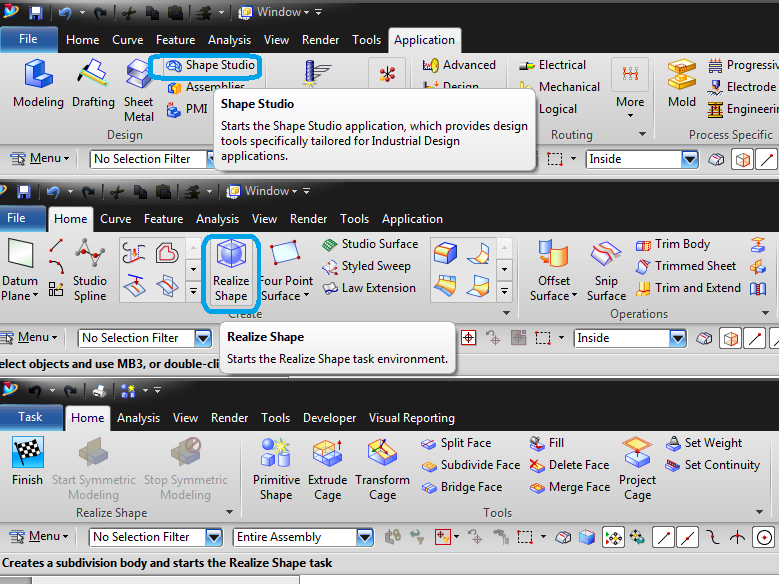Start the Sheet Metal application

pos(139,90)
